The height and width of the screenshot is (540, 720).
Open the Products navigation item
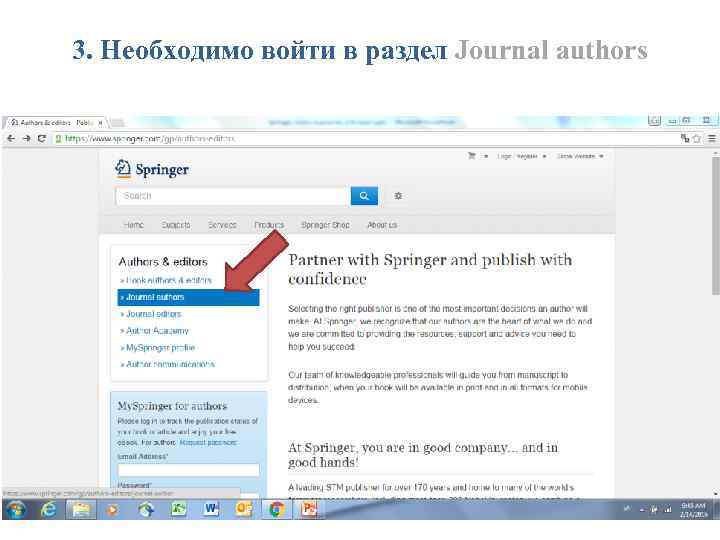(x=269, y=225)
